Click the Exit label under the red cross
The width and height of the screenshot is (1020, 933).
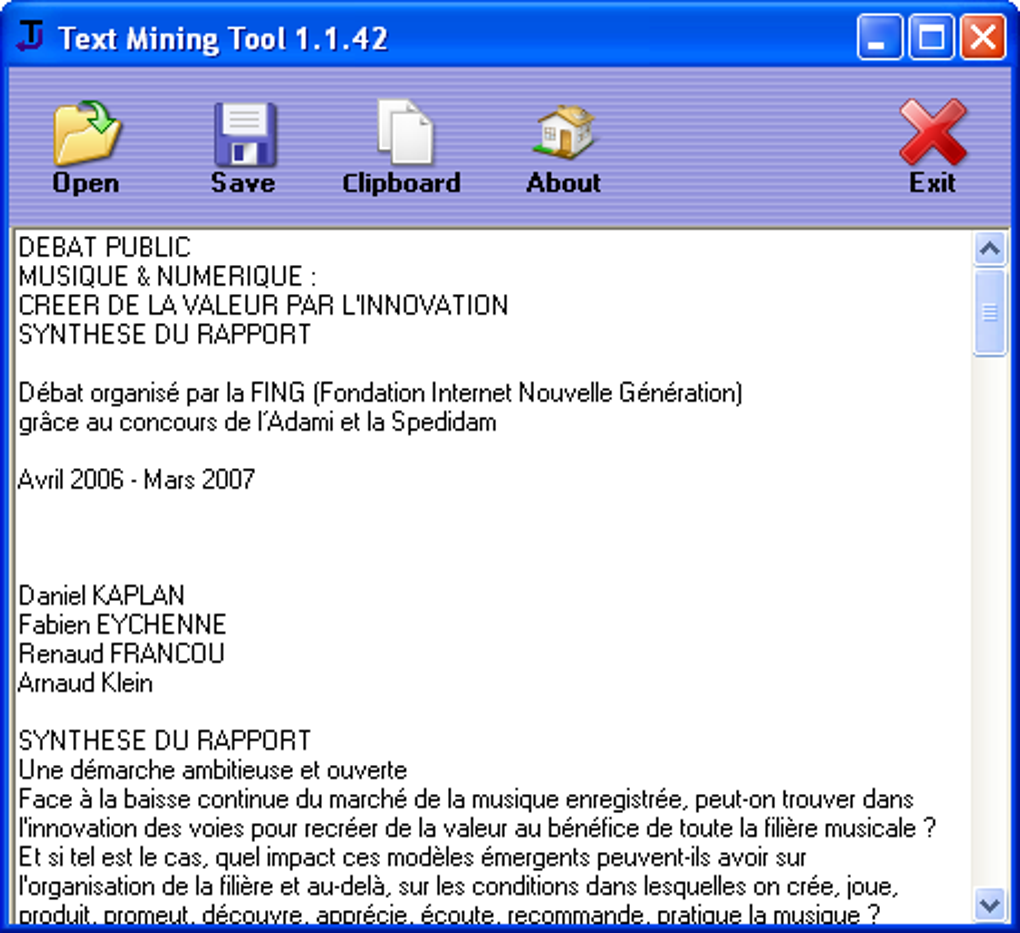931,183
